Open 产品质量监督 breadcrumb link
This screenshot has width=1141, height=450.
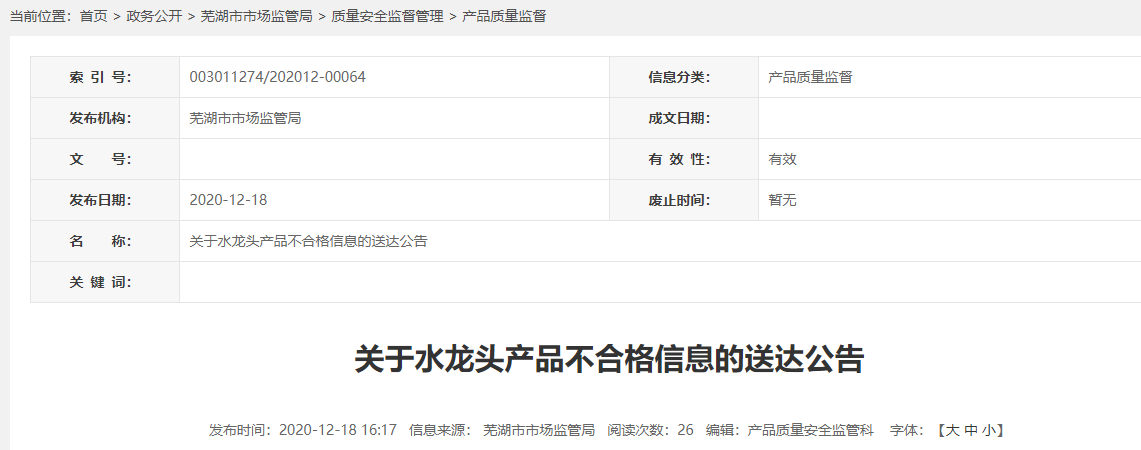click(x=504, y=16)
